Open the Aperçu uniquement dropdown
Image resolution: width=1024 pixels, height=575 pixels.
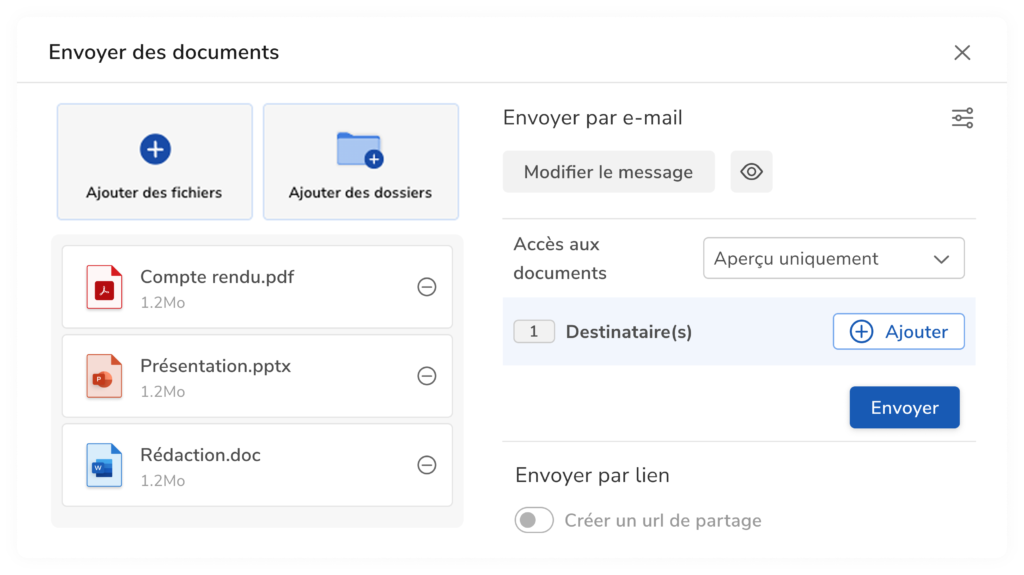[833, 258]
